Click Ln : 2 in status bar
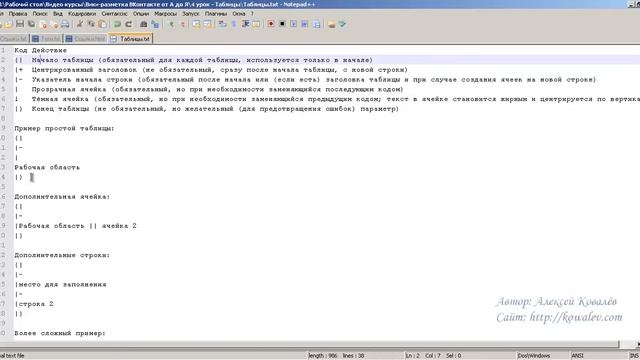640x360 pixels. click(x=413, y=356)
